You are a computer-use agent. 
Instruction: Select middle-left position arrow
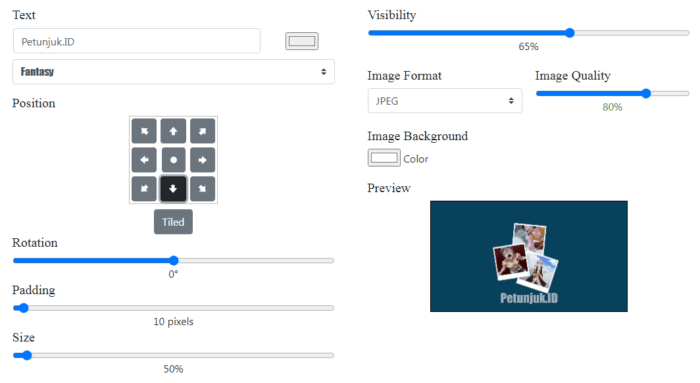[x=144, y=160]
